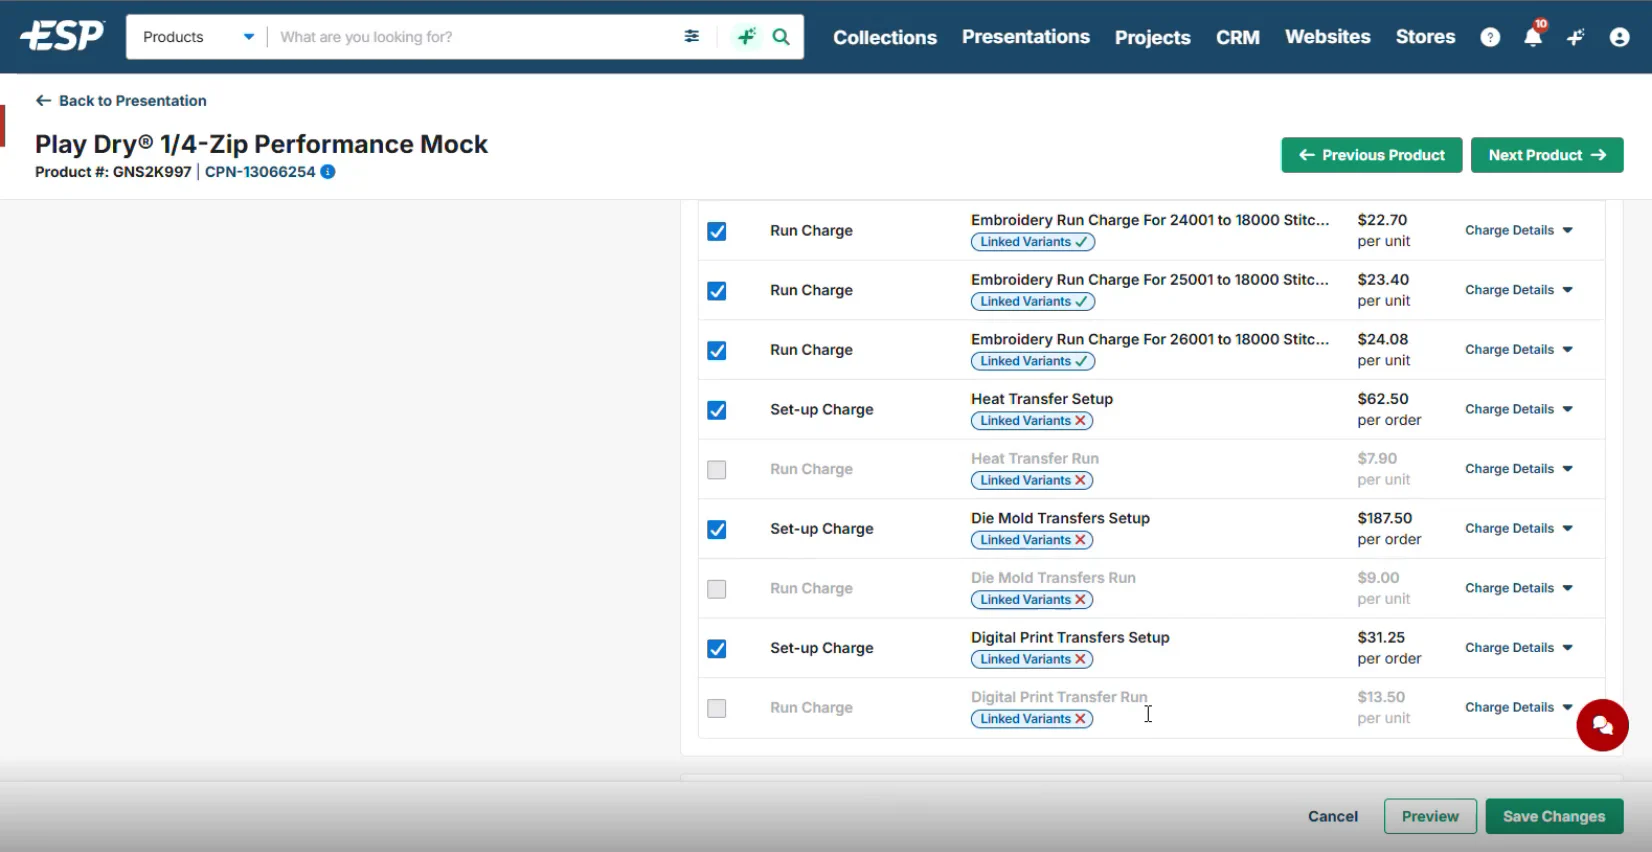Click Linked Variants badge under Heat Transfer Setup
The width and height of the screenshot is (1652, 852).
[x=1032, y=421]
